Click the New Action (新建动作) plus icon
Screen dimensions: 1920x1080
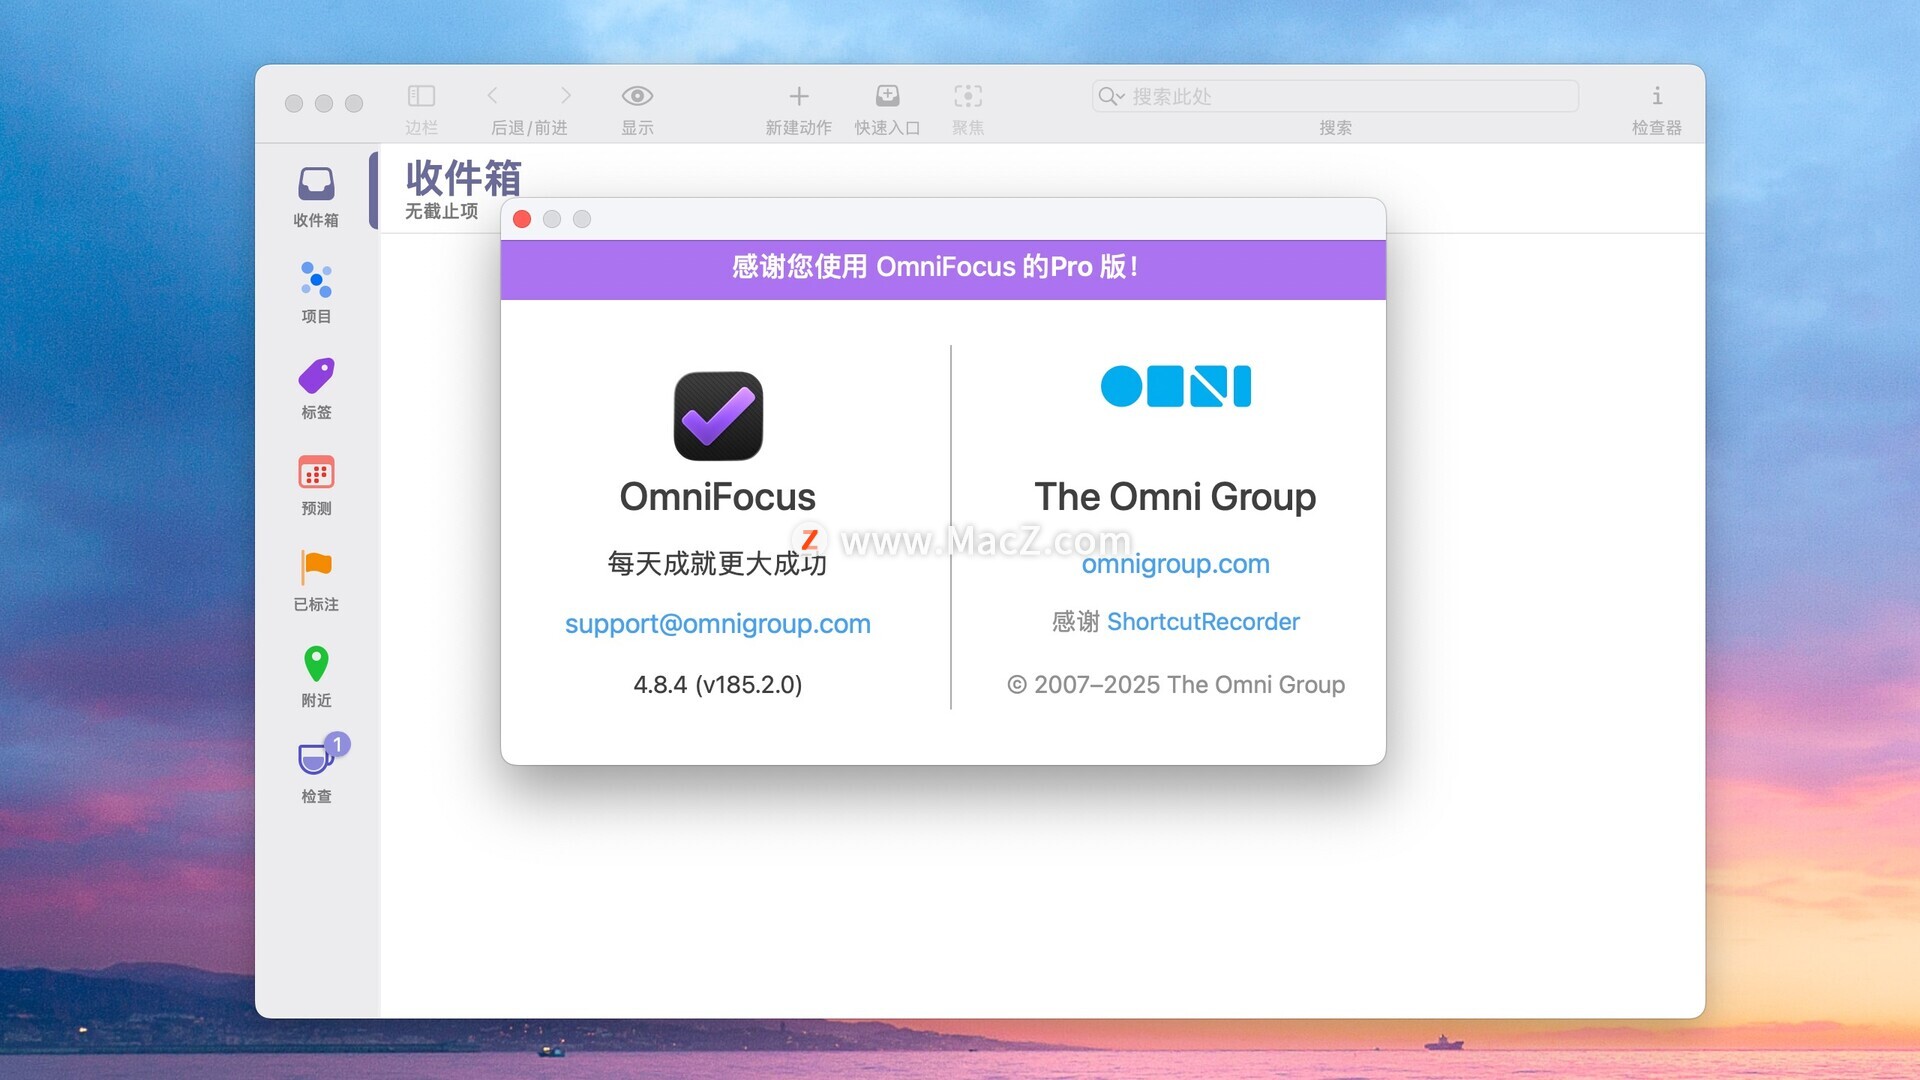[798, 96]
